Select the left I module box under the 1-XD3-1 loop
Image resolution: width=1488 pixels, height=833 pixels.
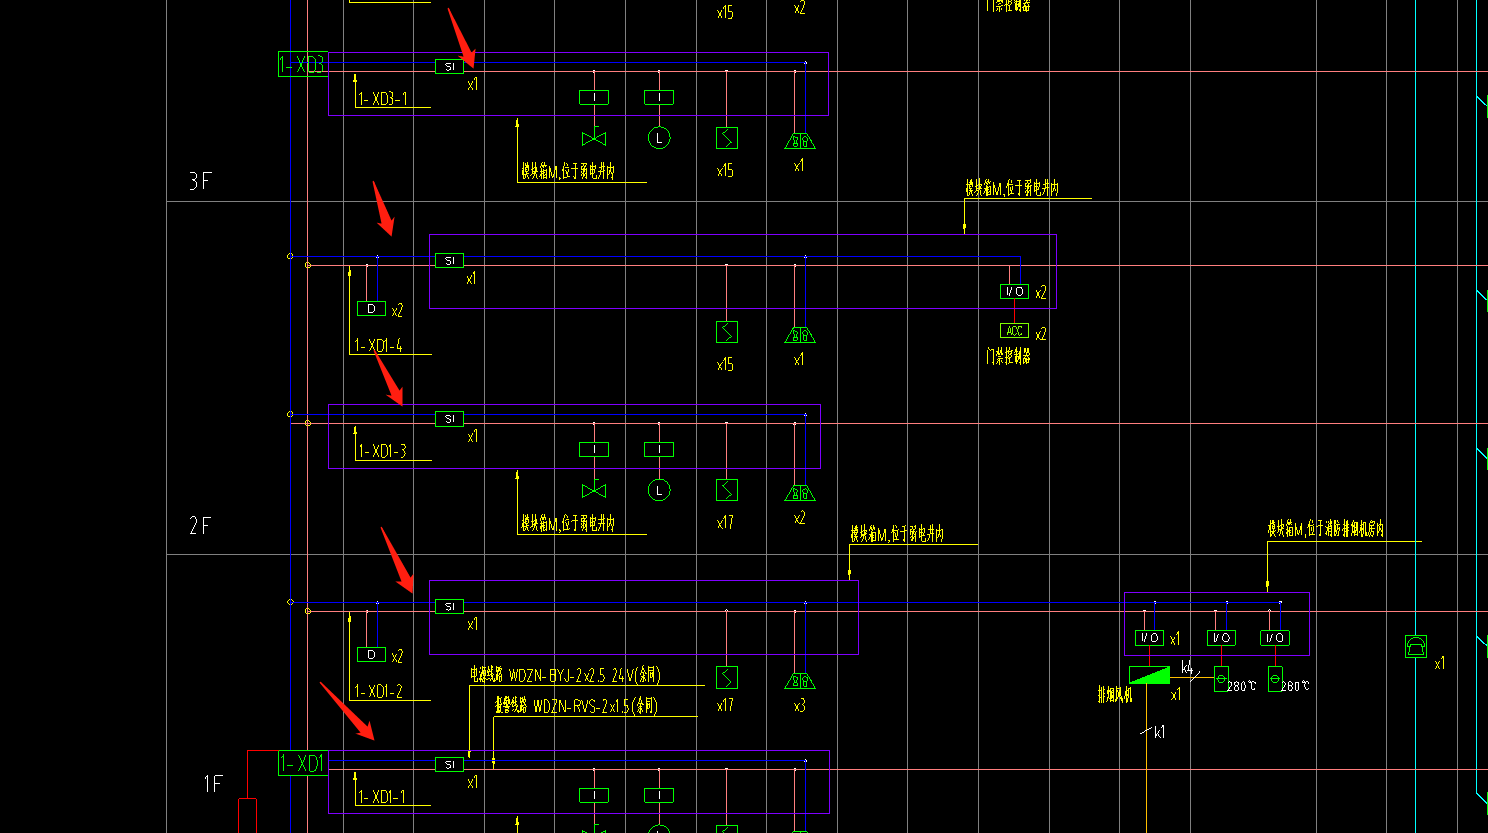594,97
